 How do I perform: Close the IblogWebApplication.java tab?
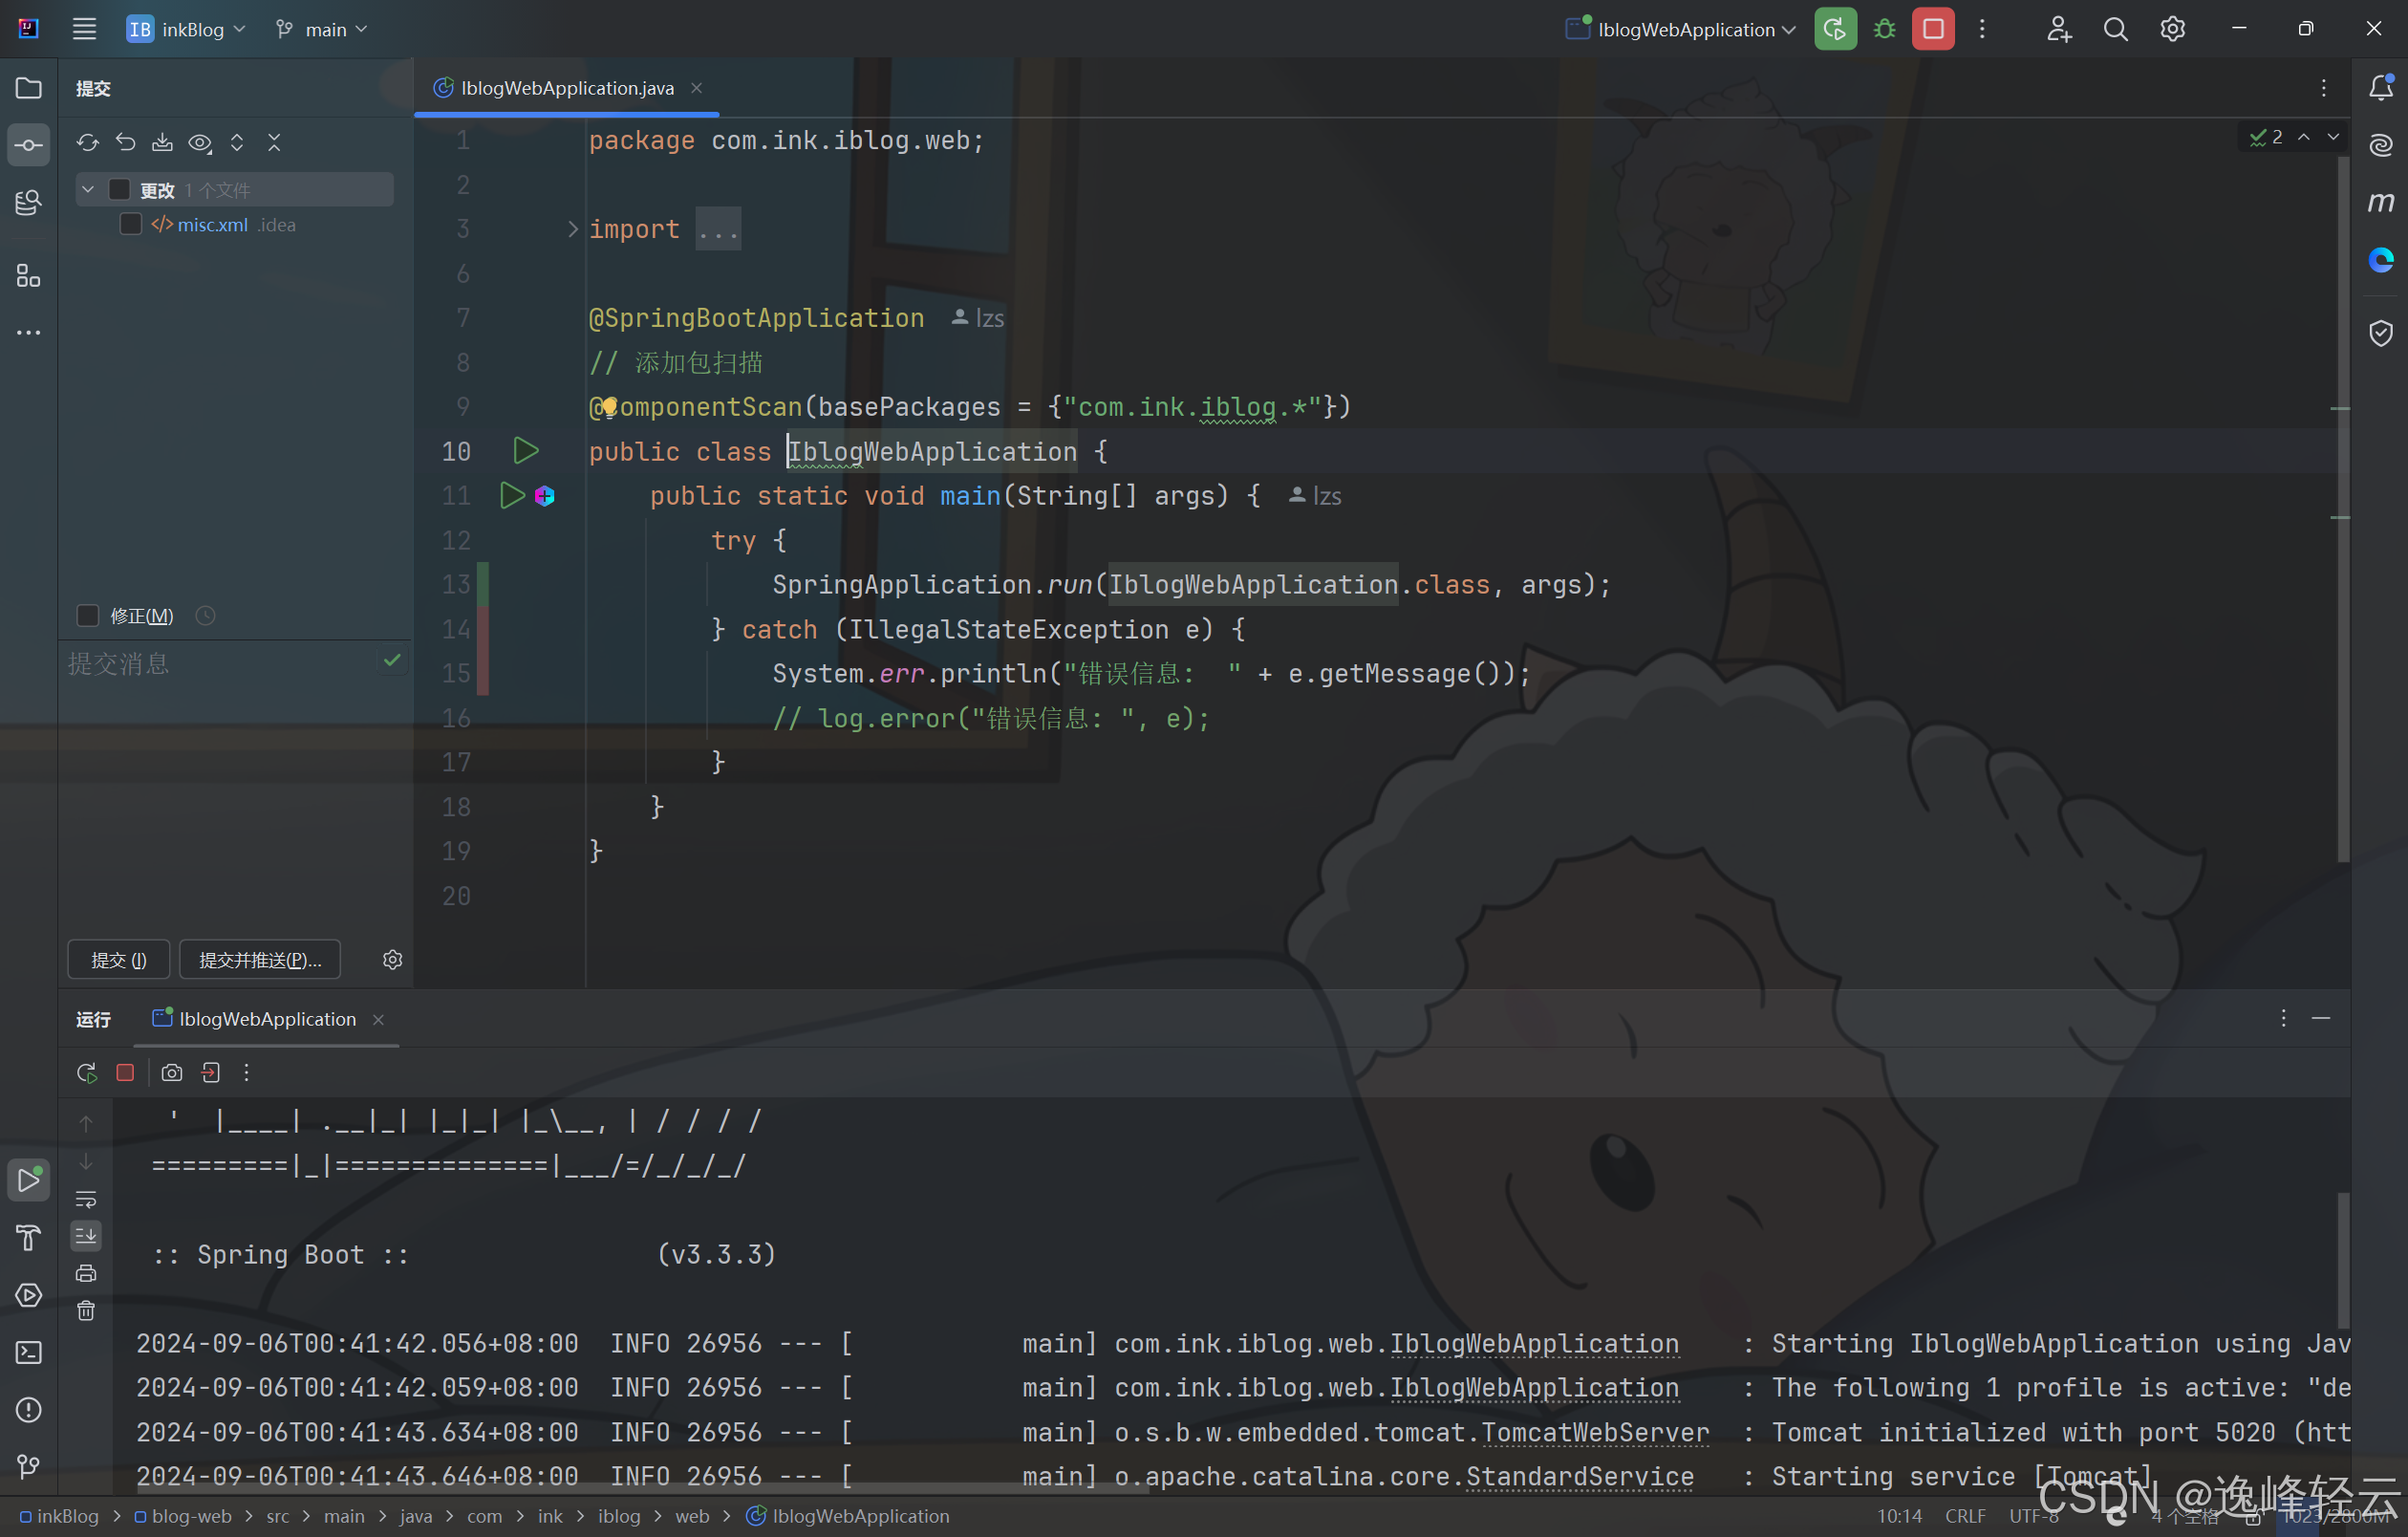[696, 88]
